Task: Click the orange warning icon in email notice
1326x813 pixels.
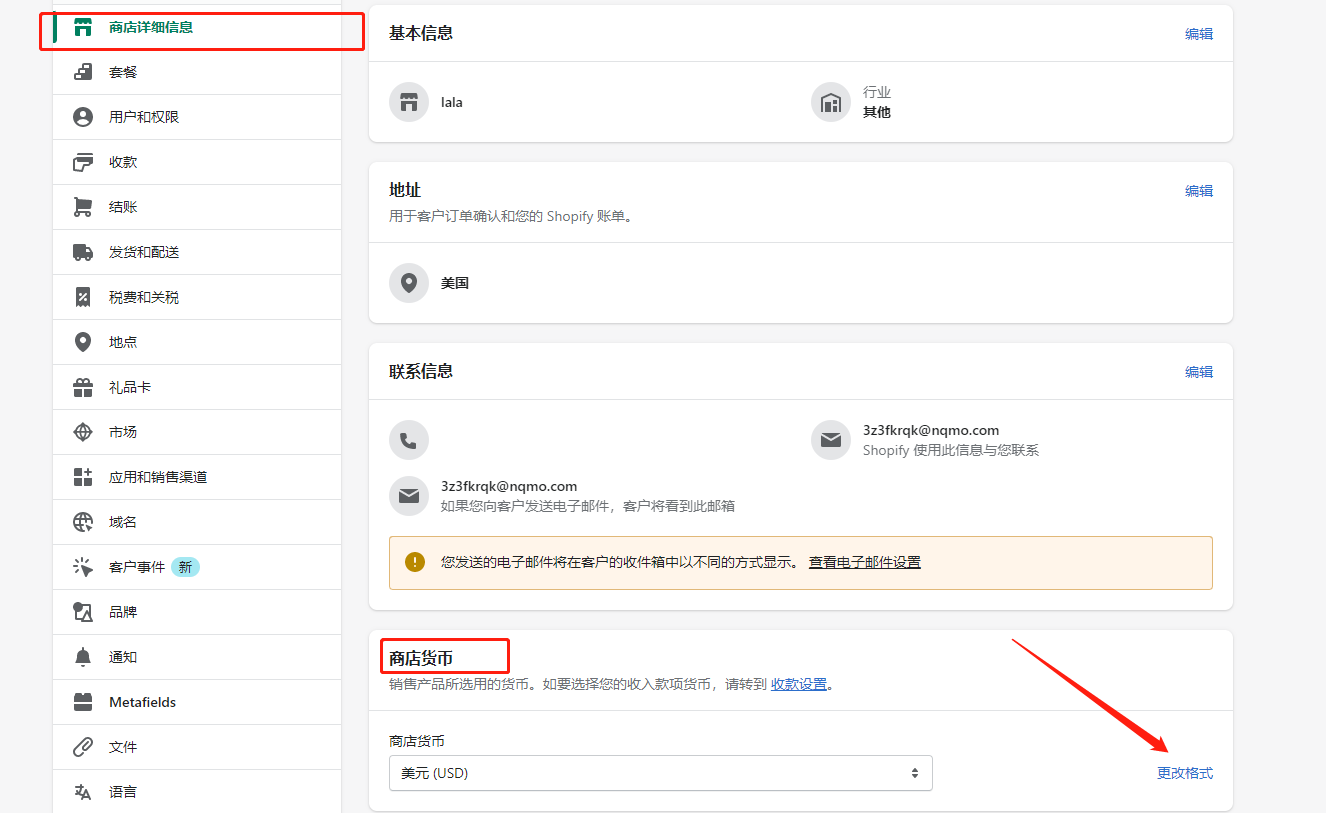Action: pos(415,562)
